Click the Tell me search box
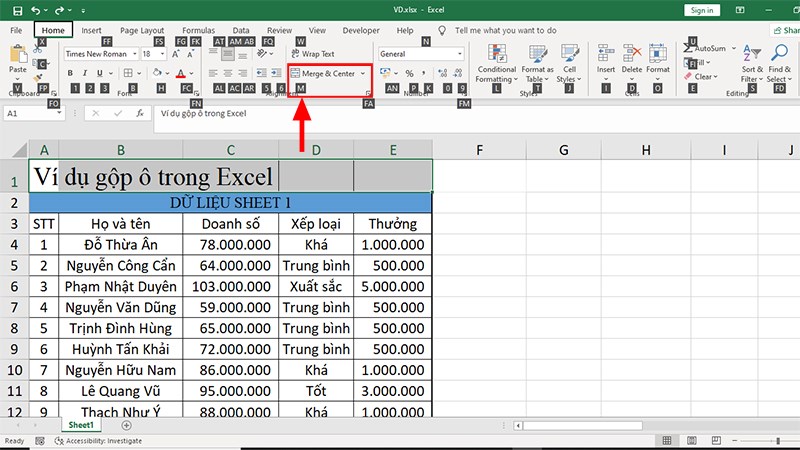 [x=505, y=30]
